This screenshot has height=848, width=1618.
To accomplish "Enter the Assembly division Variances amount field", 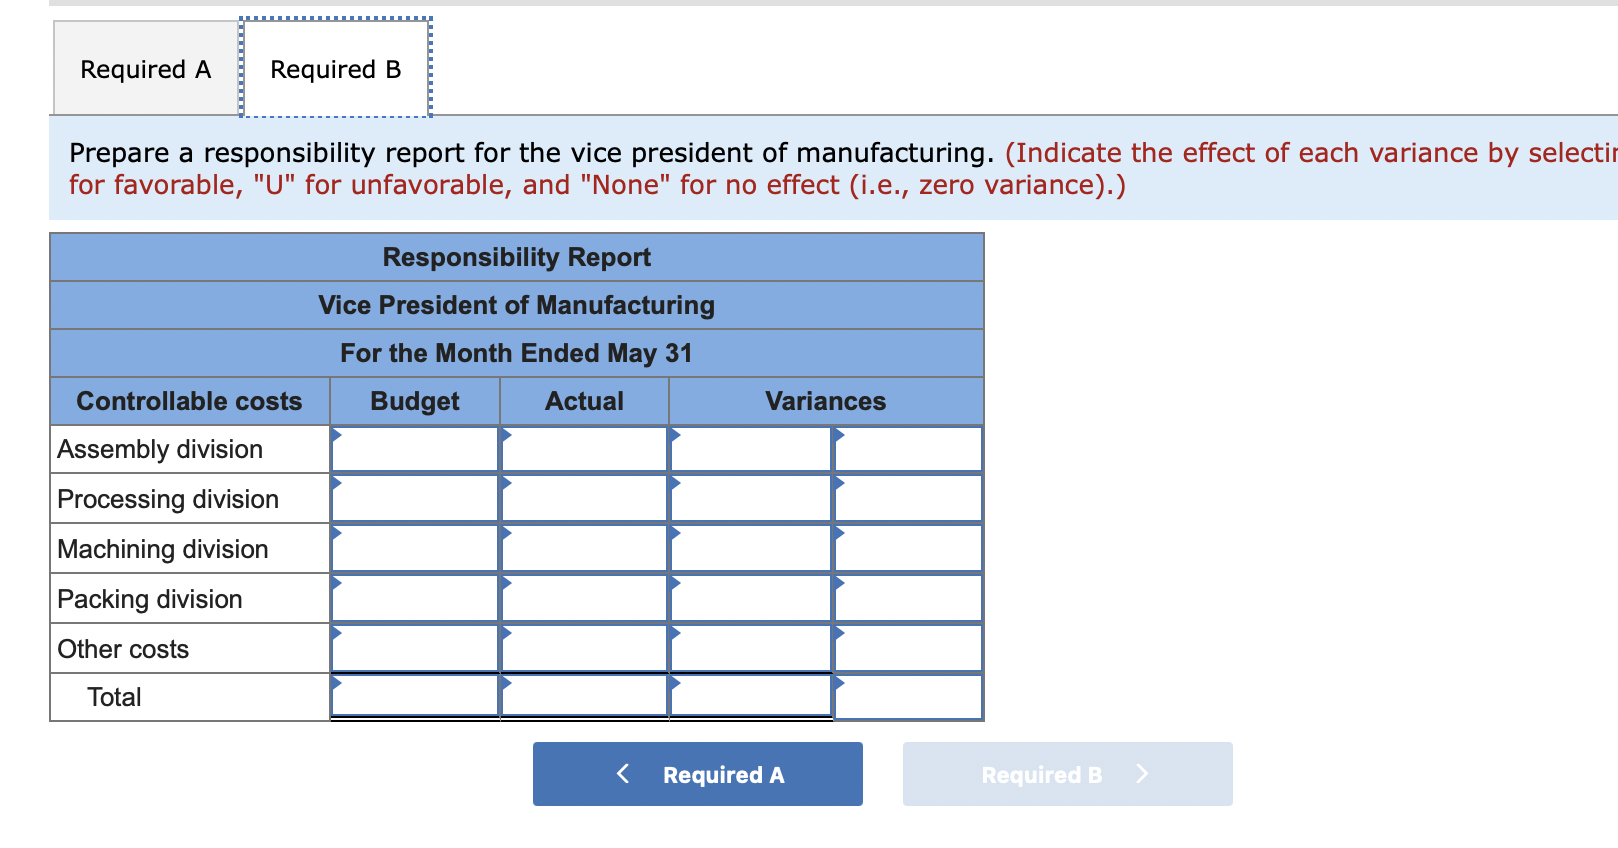I will click(x=748, y=448).
